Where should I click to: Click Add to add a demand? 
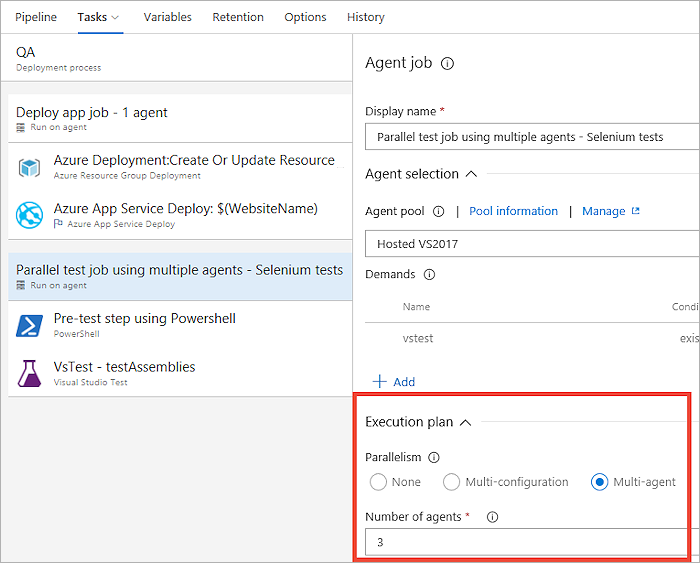pyautogui.click(x=394, y=382)
